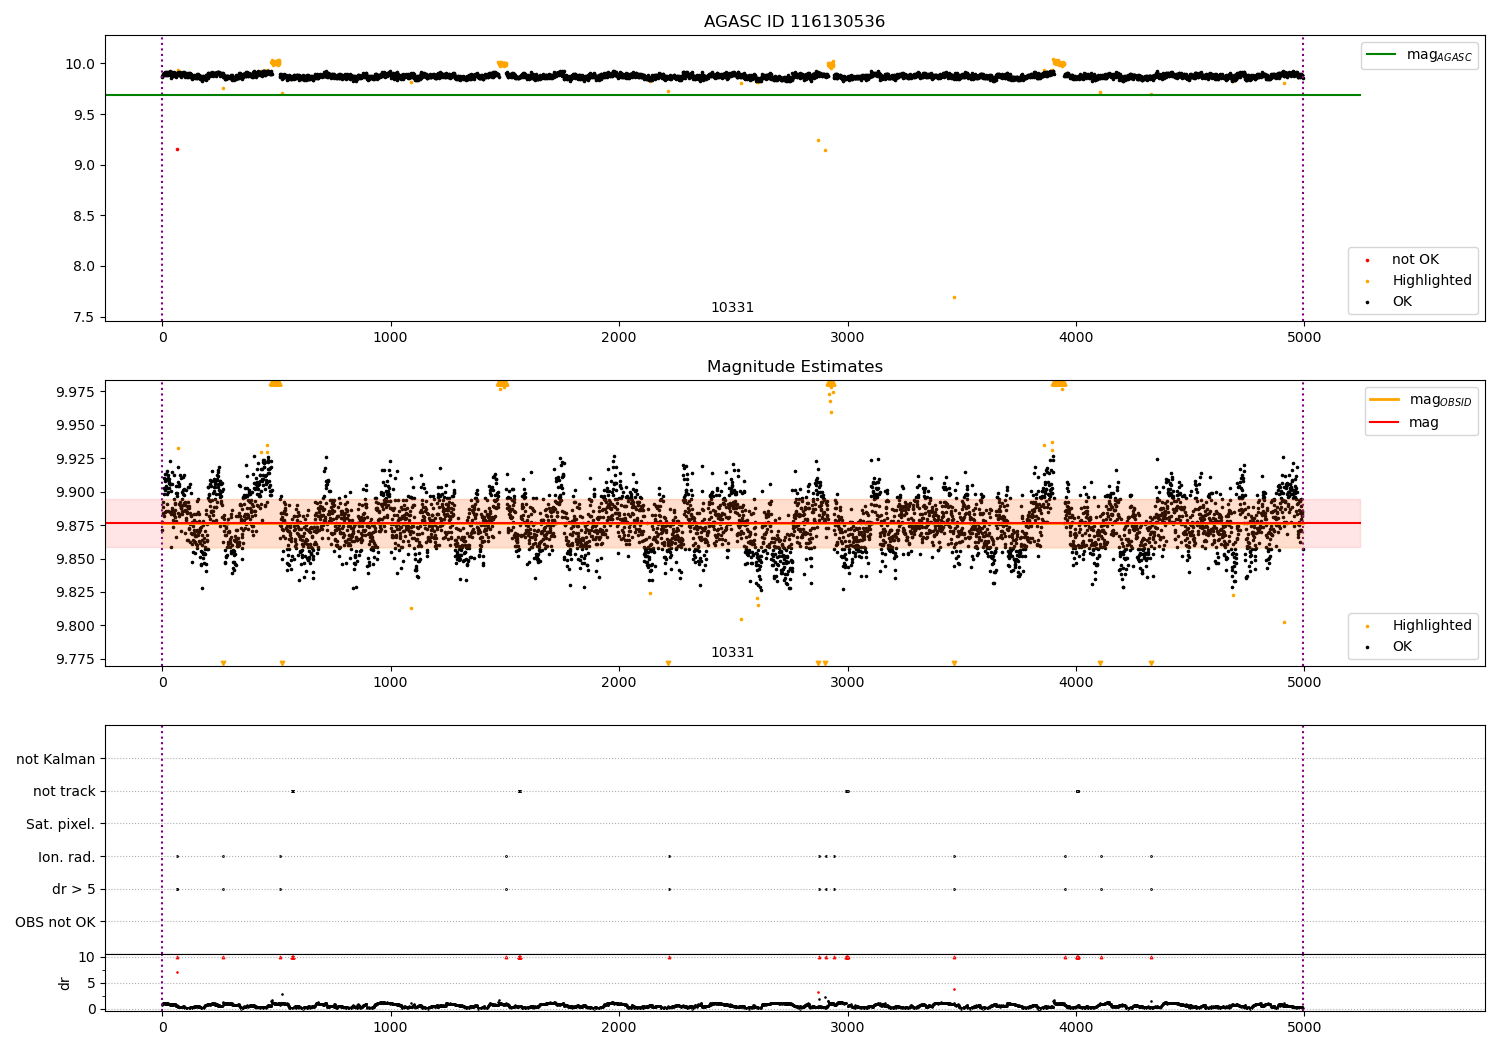This screenshot has width=1500, height=1050.
Task: Click the 'OBS not OK' row label
Action: (55, 922)
